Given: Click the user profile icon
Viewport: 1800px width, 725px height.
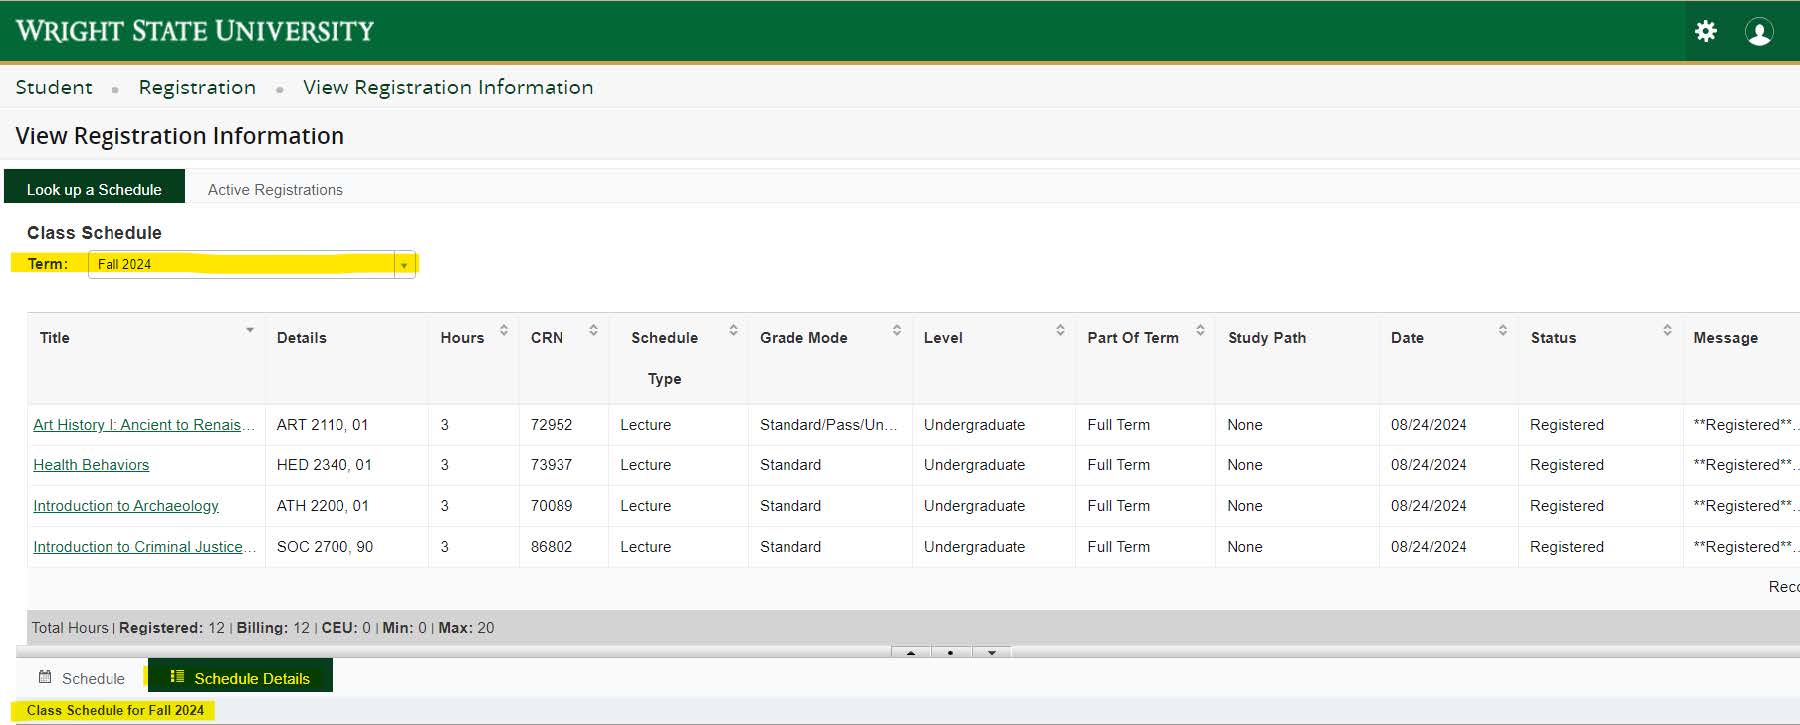Looking at the screenshot, I should 1759,32.
